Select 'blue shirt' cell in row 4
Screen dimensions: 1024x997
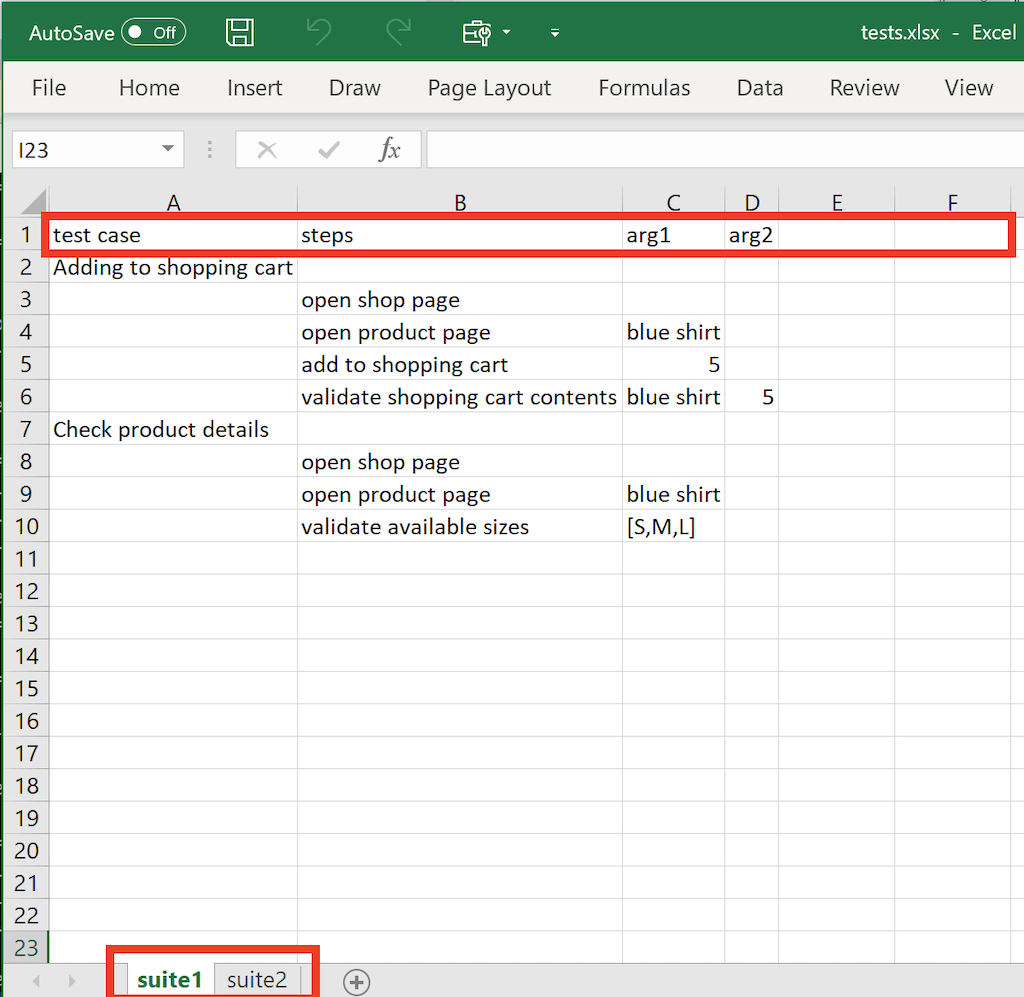click(673, 332)
